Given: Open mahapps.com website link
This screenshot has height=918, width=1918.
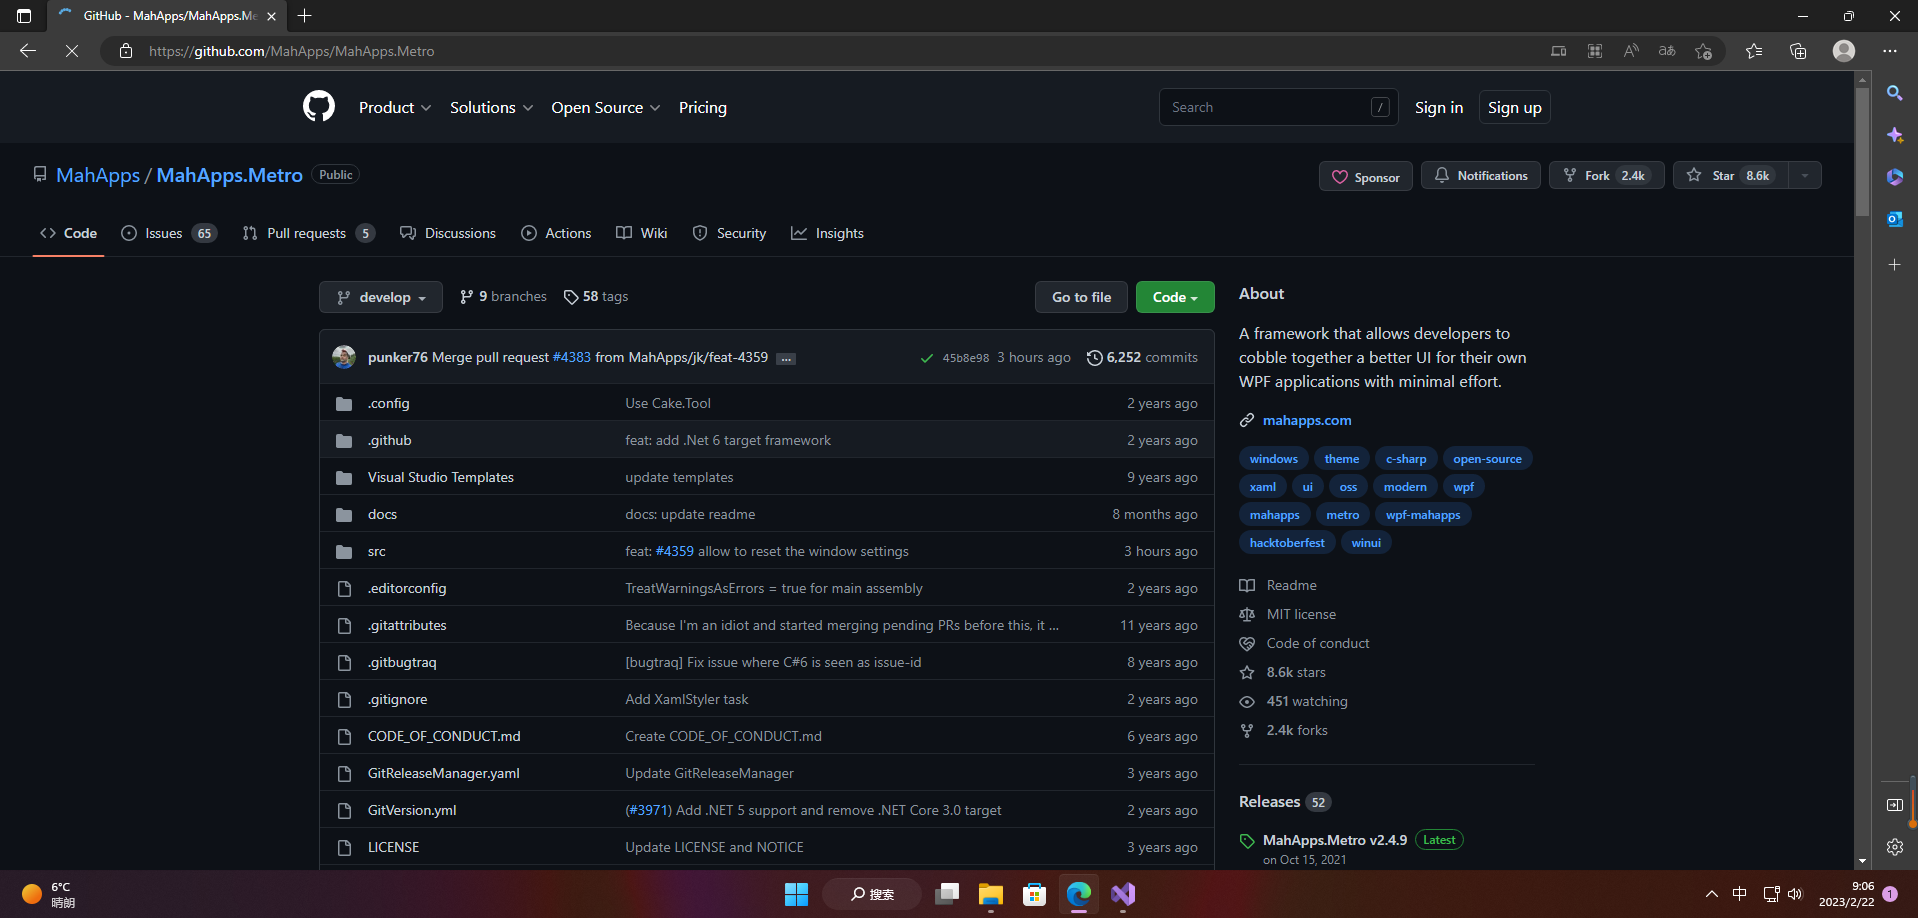Looking at the screenshot, I should (1306, 420).
